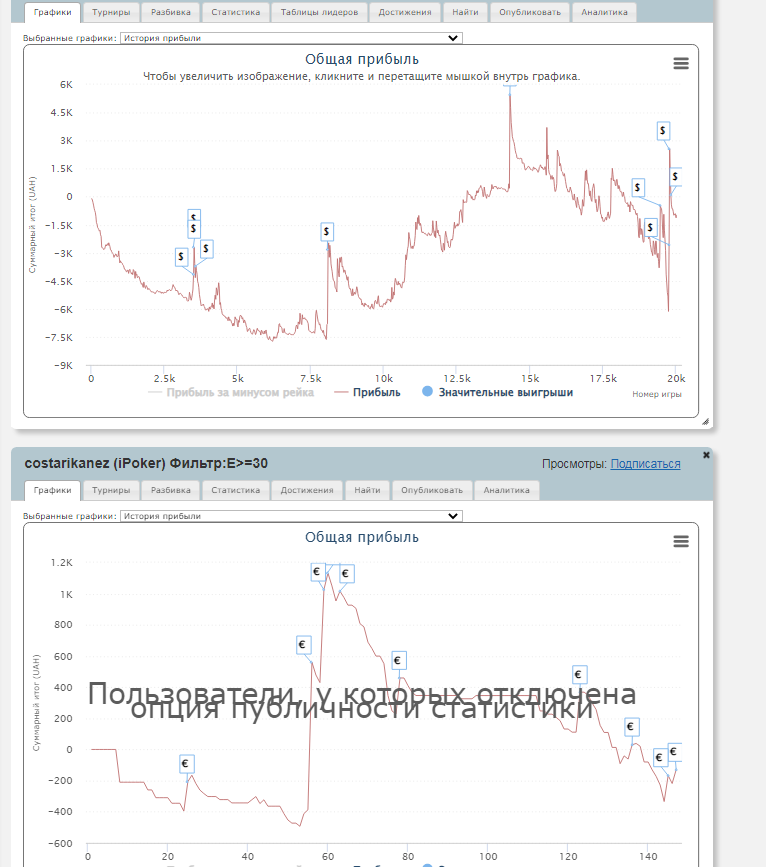This screenshot has width=766, height=867.
Task: Click the resize grip on the top chart
Action: coord(705,421)
